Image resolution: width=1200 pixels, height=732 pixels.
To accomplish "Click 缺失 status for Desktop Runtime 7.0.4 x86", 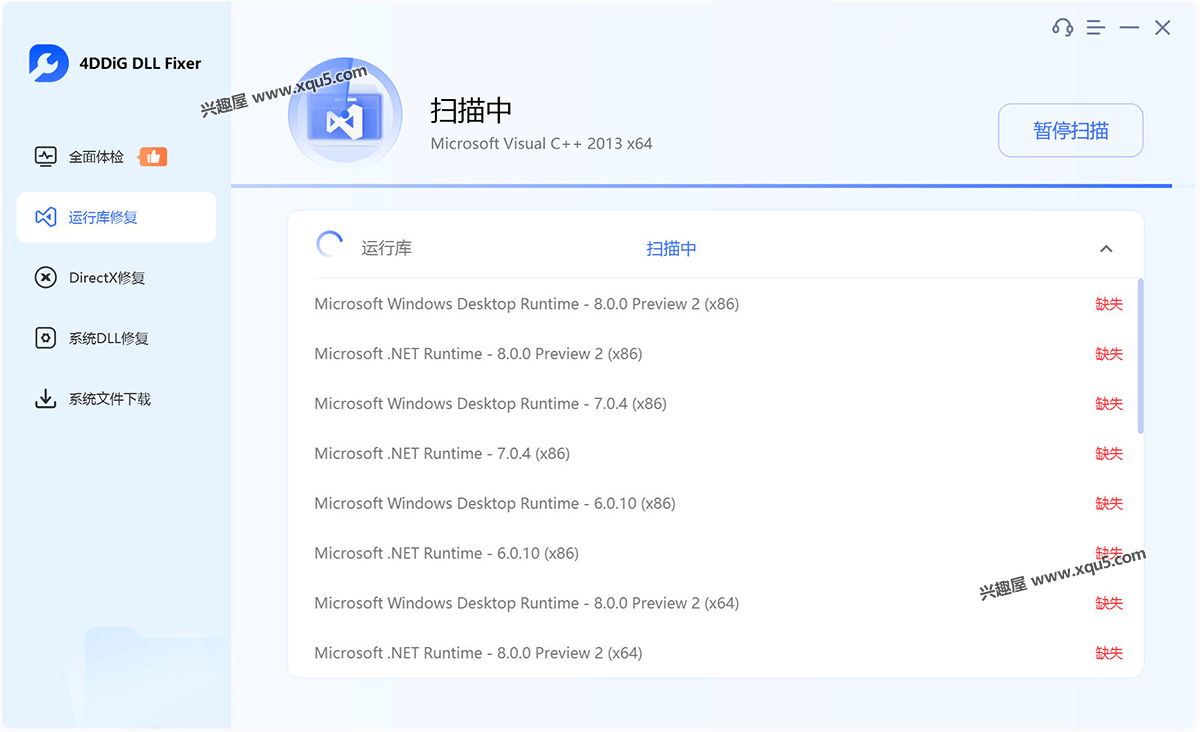I will 1109,404.
